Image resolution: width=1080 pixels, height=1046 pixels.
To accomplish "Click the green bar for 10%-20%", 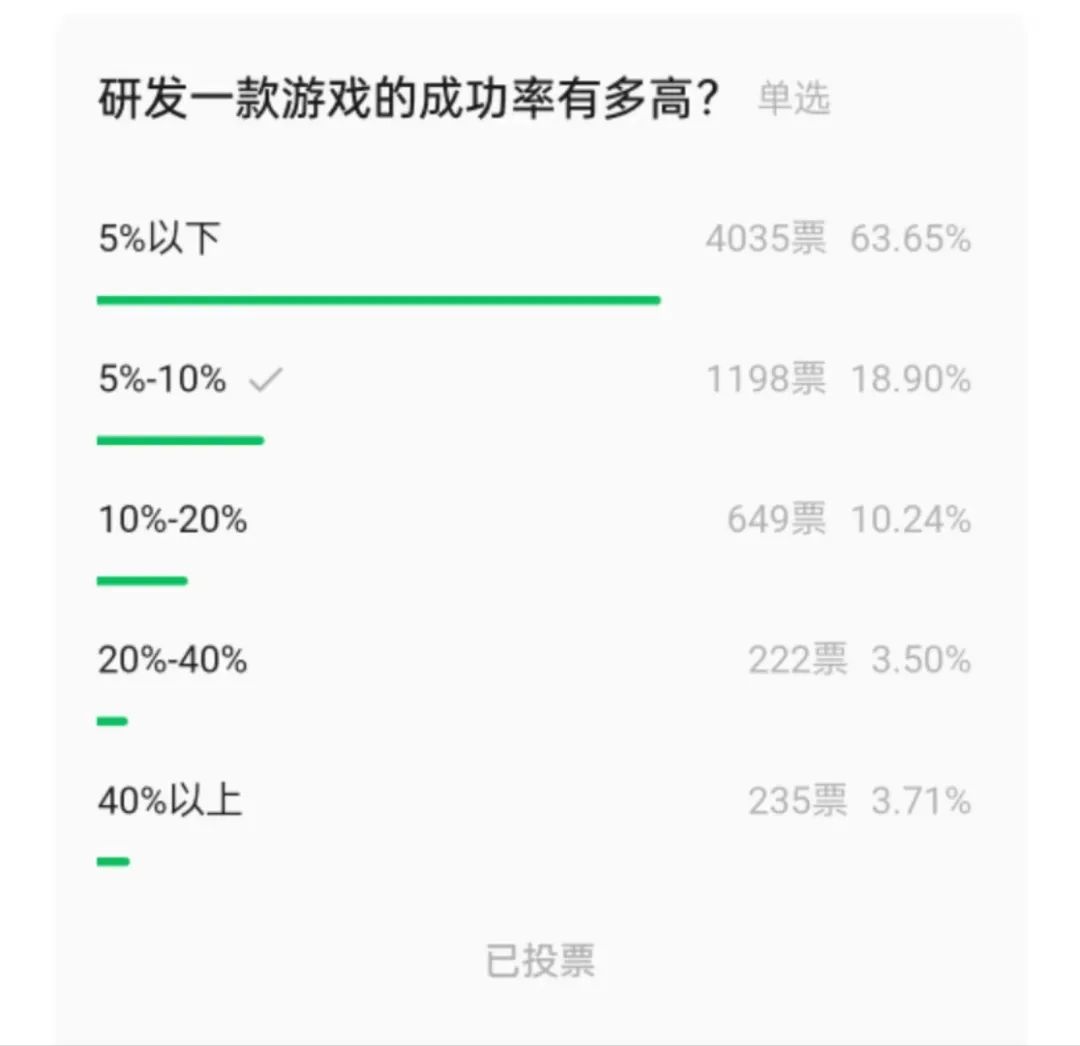I will [142, 581].
